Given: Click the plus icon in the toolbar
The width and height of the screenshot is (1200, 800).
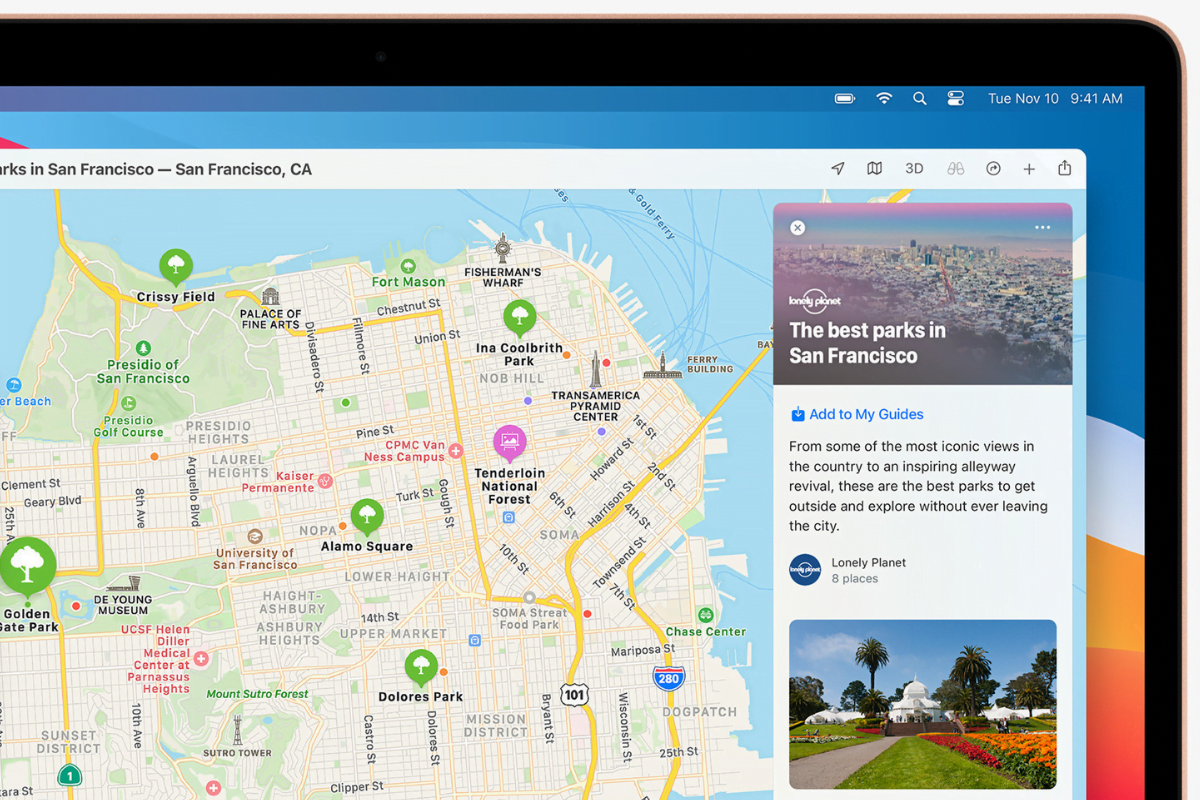Looking at the screenshot, I should click(x=1029, y=169).
